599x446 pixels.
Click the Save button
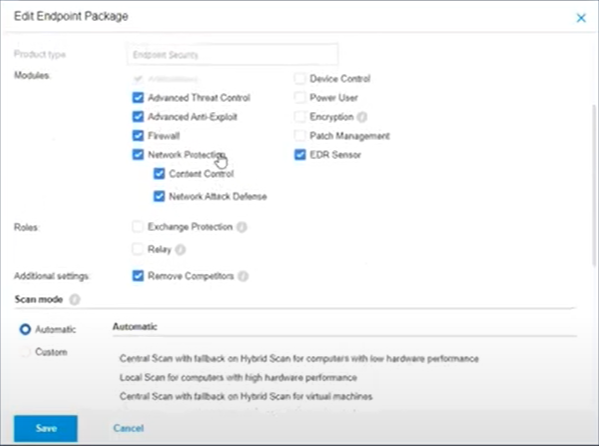click(x=46, y=428)
